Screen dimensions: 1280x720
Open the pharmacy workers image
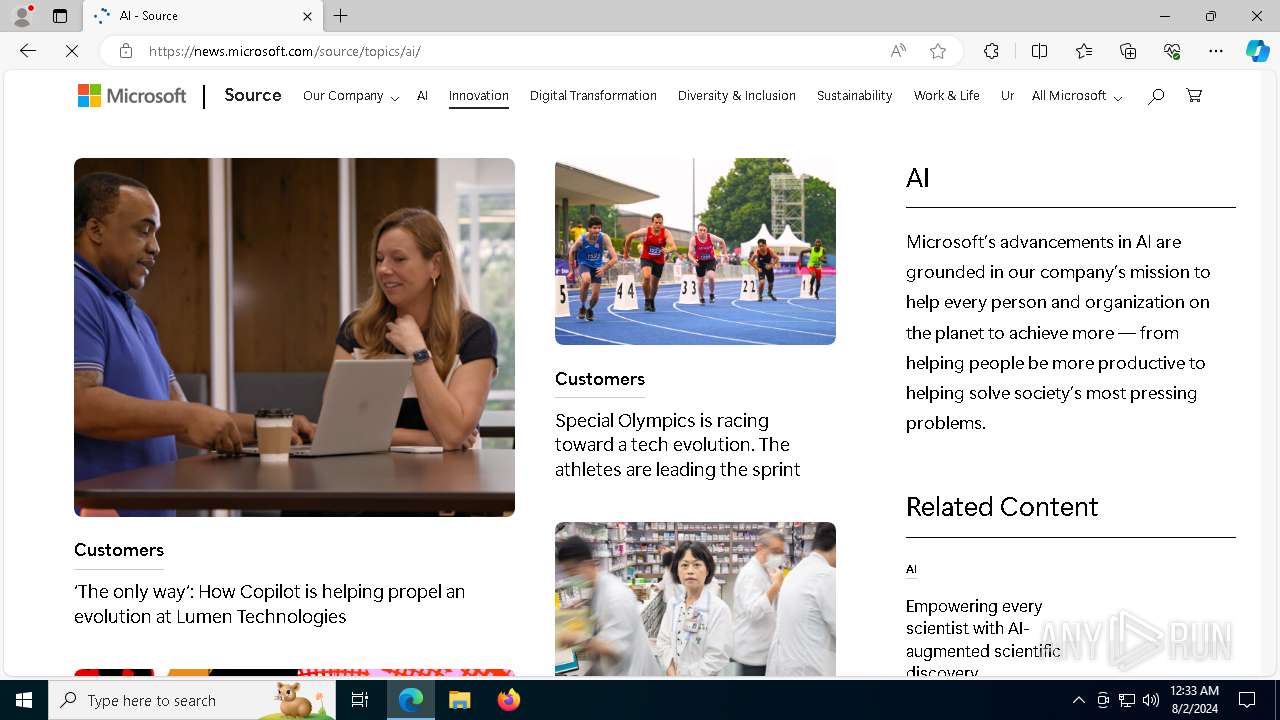695,599
